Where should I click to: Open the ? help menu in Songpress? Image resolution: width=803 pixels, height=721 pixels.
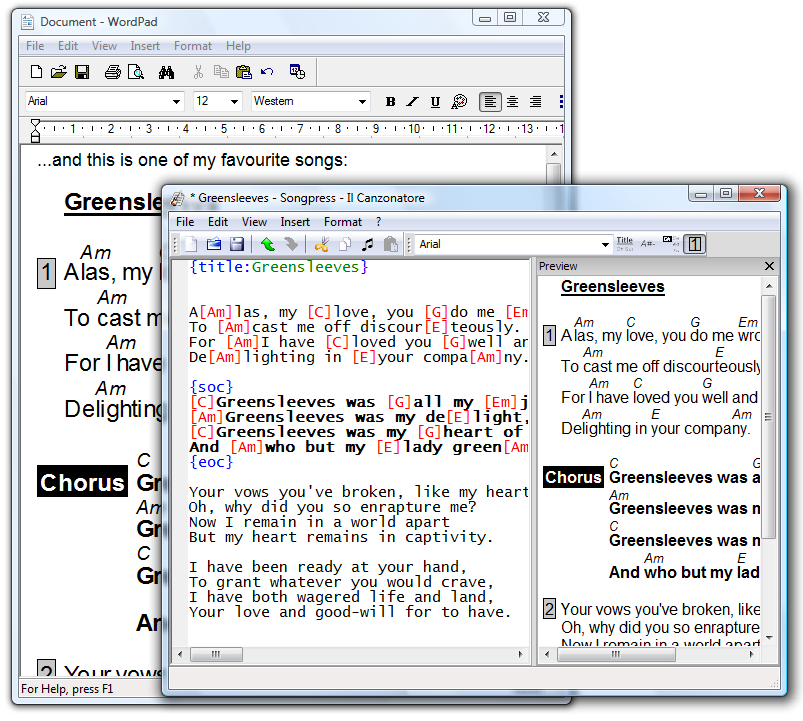[378, 222]
